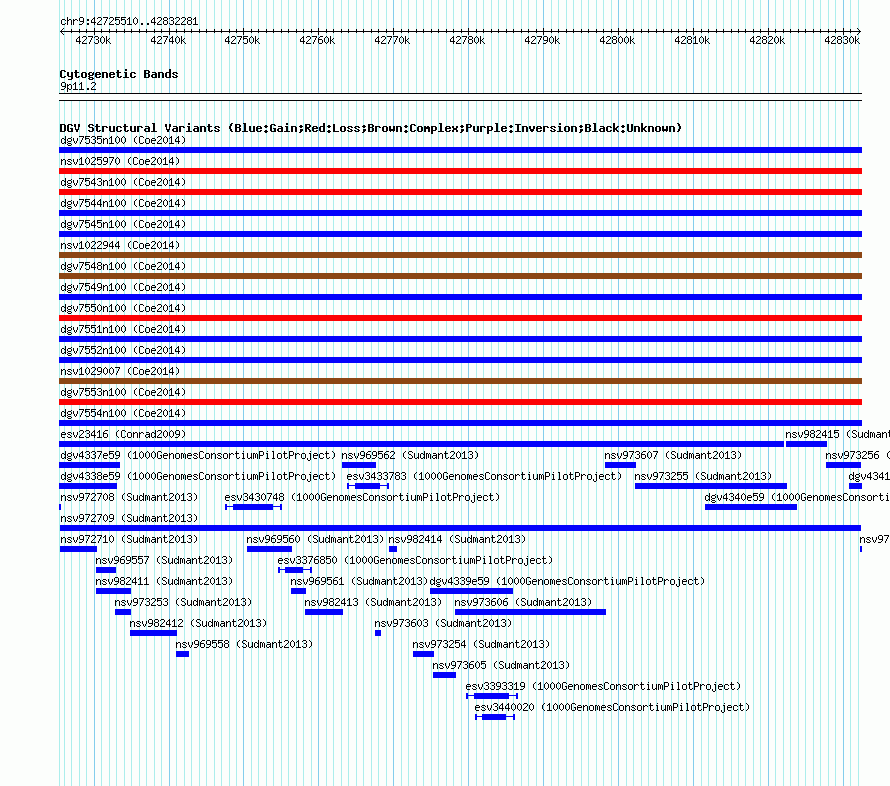Select the dgv7548n100 (Coe2014) label
This screenshot has height=786, width=890.
point(123,266)
